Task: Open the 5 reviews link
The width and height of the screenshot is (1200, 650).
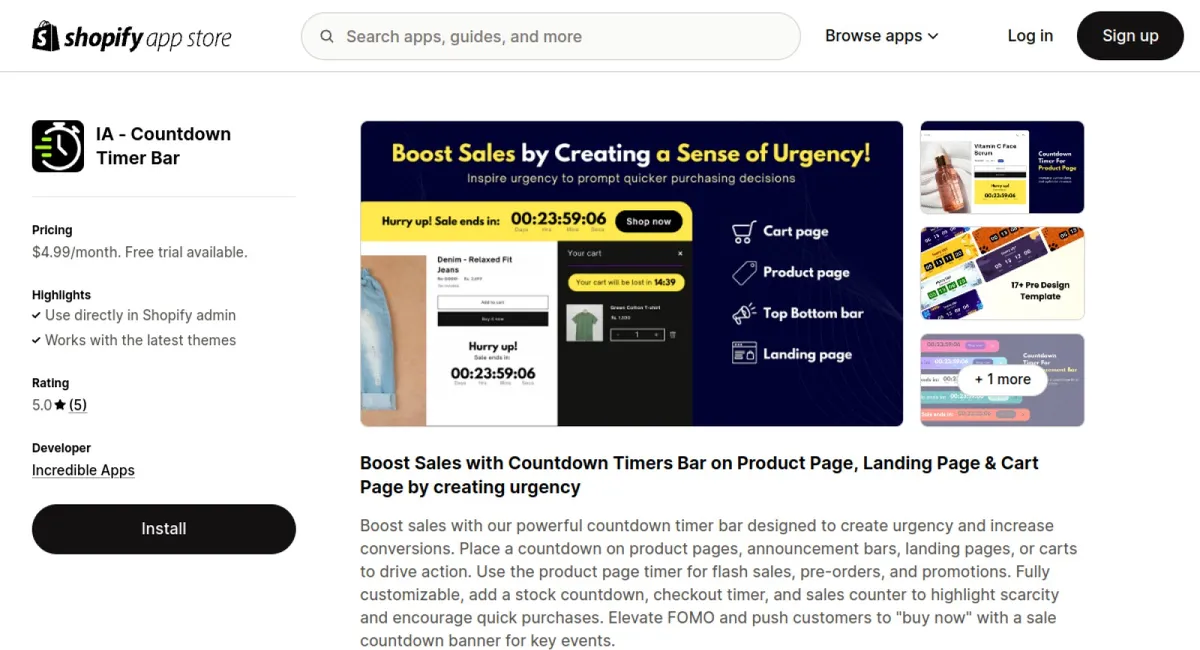Action: [78, 405]
